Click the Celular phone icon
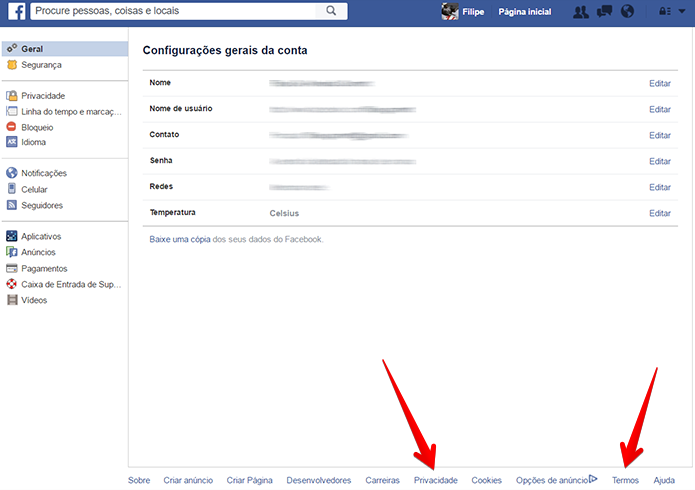Image resolution: width=695 pixels, height=490 pixels. tap(12, 189)
